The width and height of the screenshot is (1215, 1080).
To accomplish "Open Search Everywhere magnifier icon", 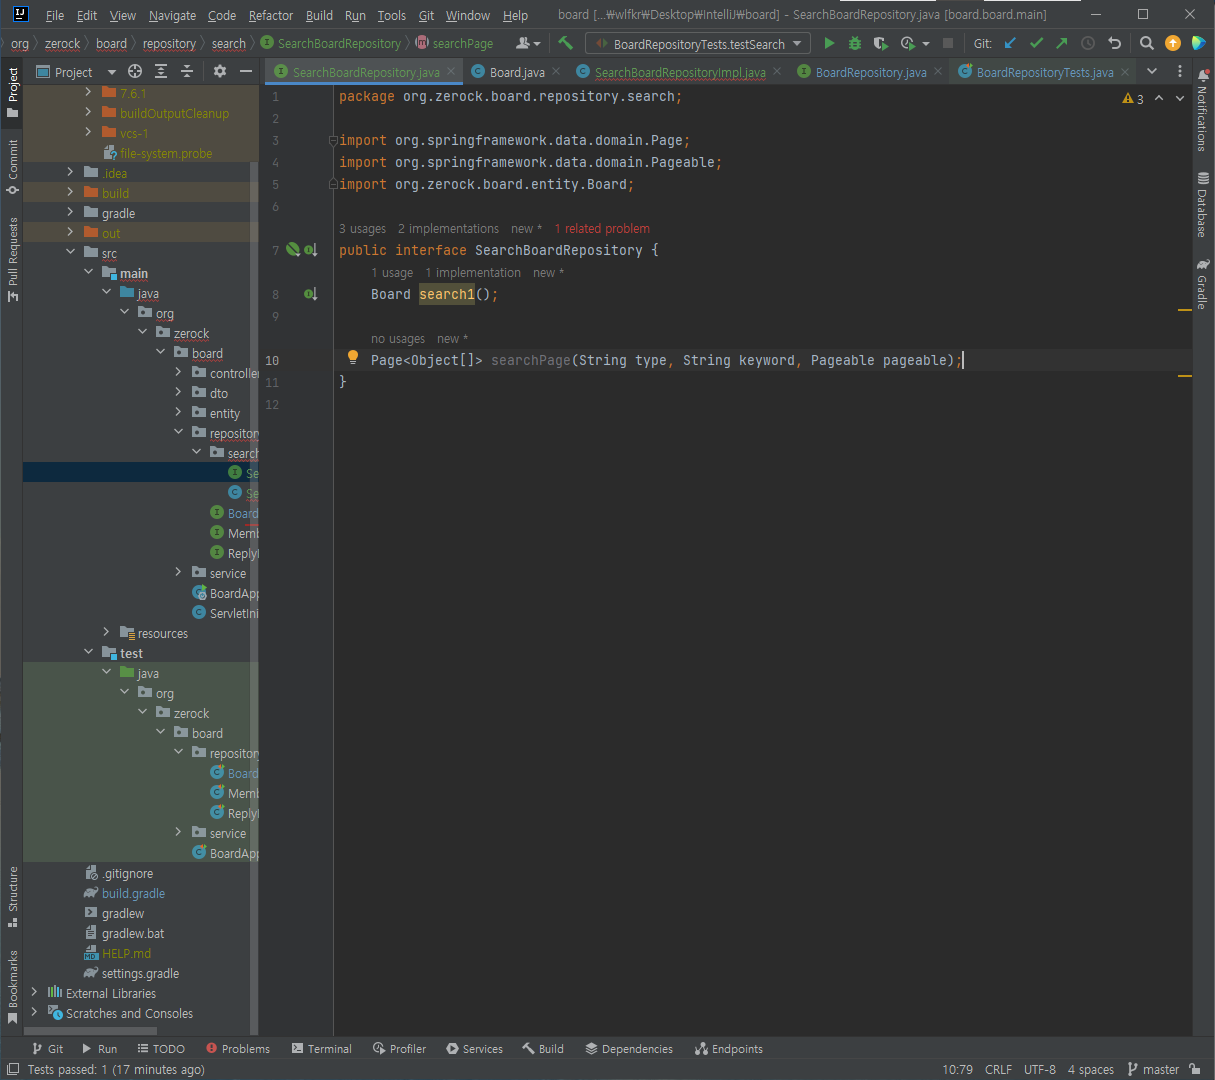I will point(1147,43).
